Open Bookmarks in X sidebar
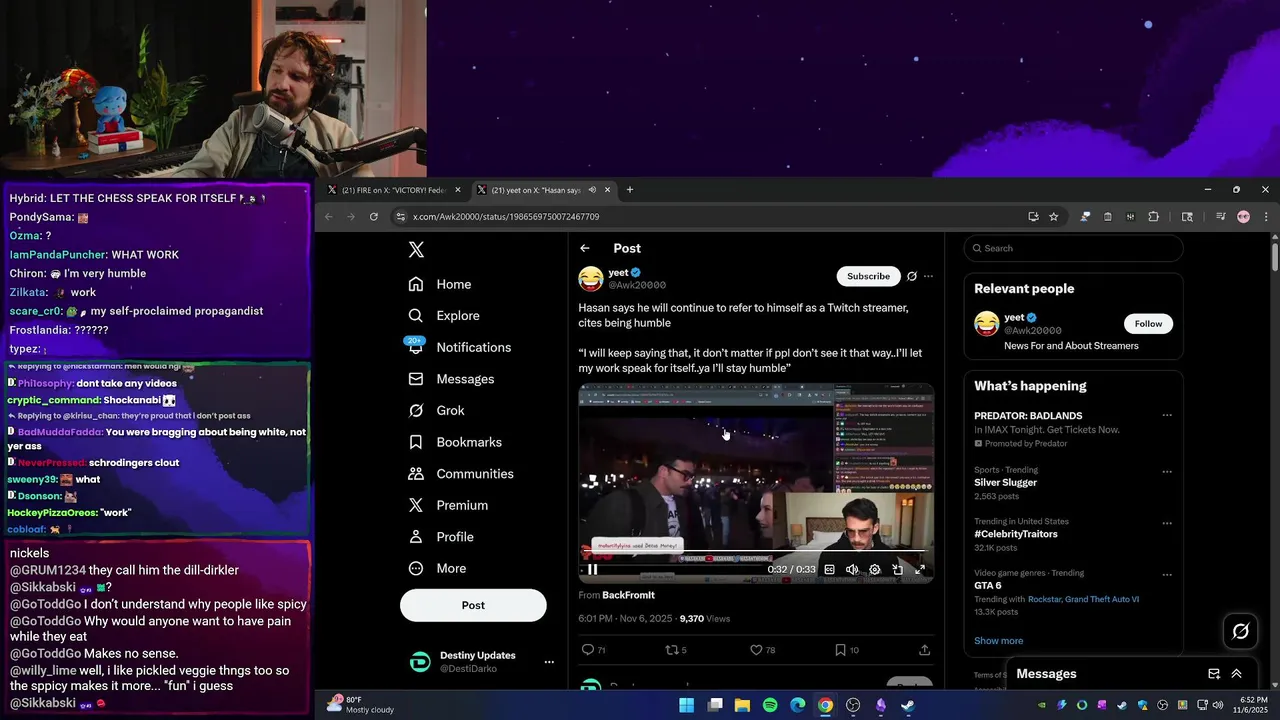1280x720 pixels. 456,442
